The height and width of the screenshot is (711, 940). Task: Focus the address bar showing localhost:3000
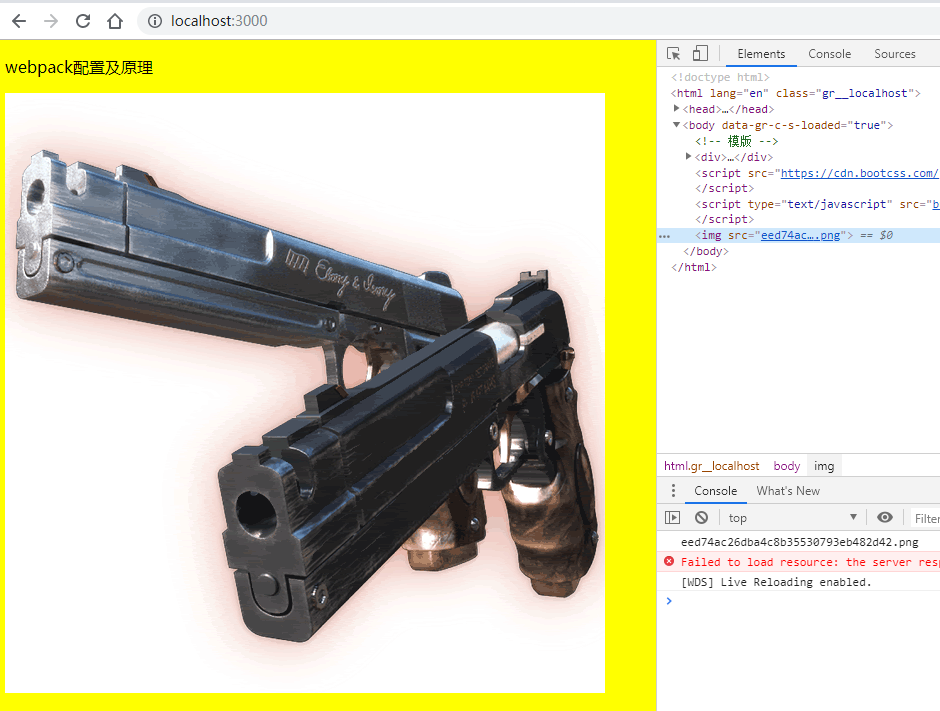[x=540, y=21]
